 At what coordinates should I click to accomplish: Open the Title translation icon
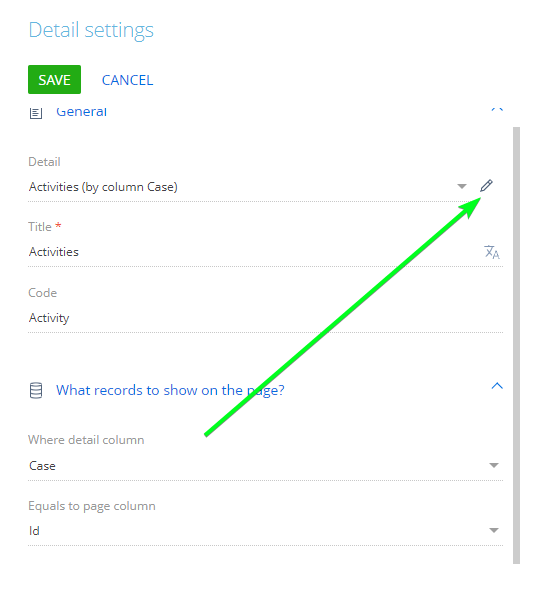[492, 252]
